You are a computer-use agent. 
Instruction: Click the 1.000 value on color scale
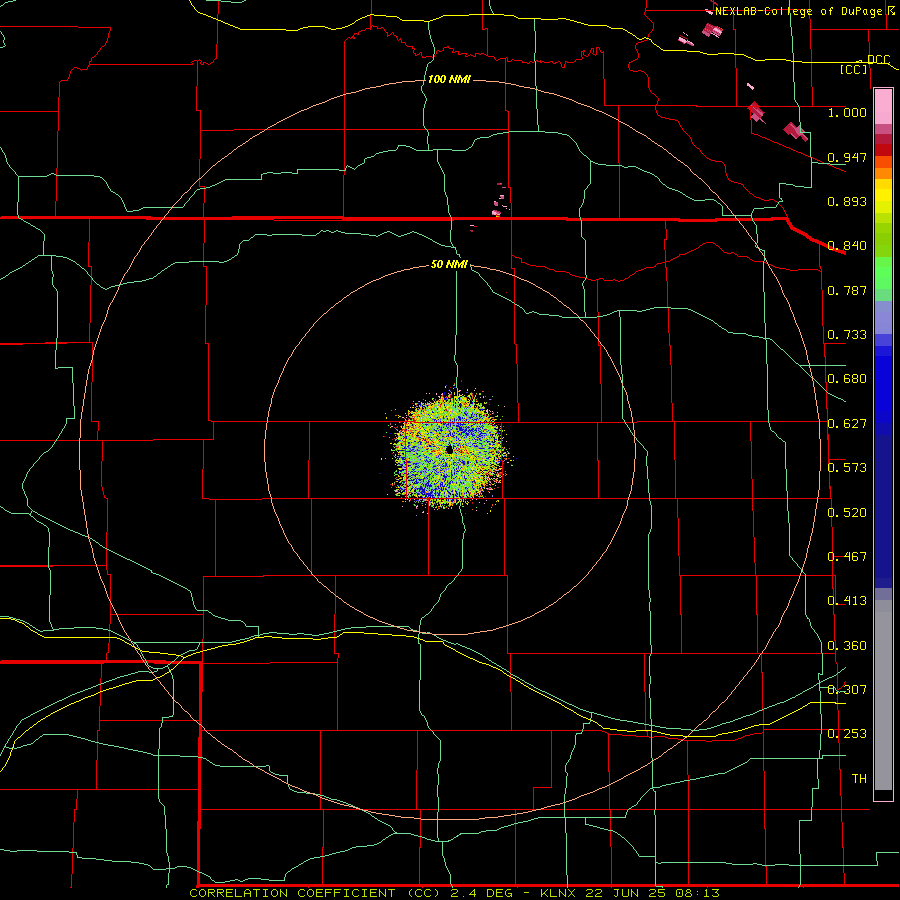[x=847, y=112]
